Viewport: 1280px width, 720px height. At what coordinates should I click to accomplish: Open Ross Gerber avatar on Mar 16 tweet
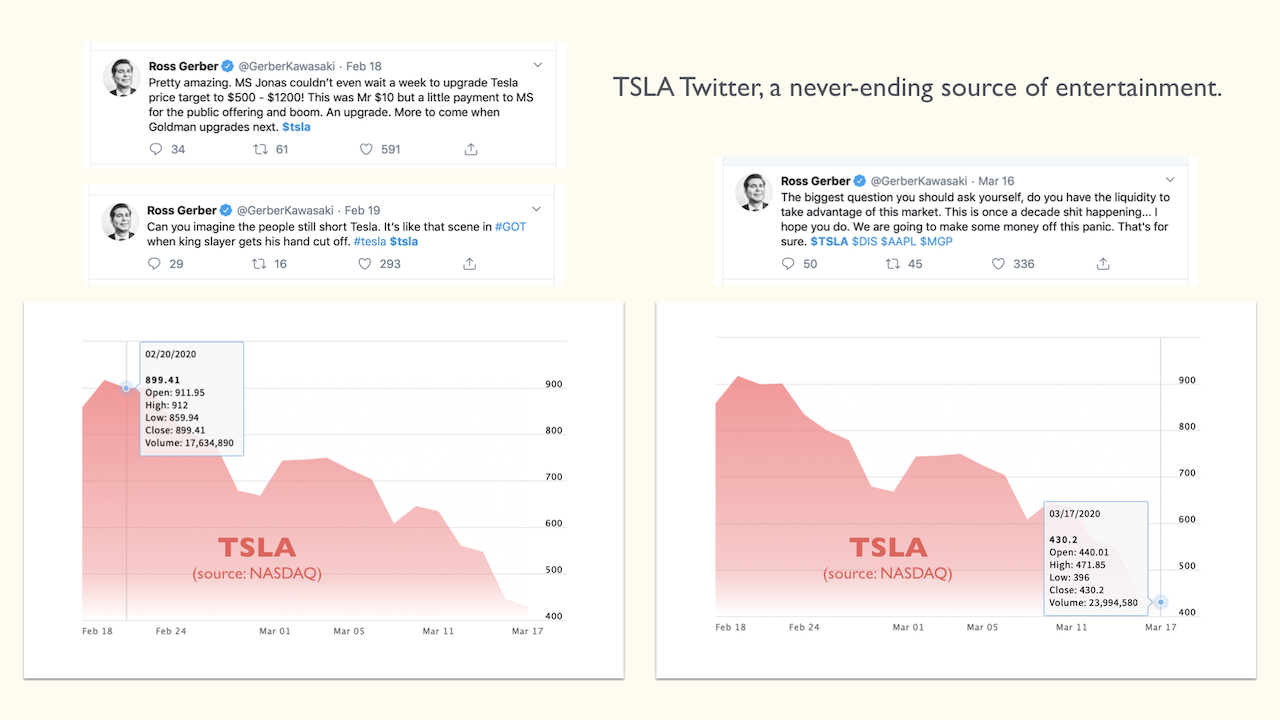tap(753, 192)
